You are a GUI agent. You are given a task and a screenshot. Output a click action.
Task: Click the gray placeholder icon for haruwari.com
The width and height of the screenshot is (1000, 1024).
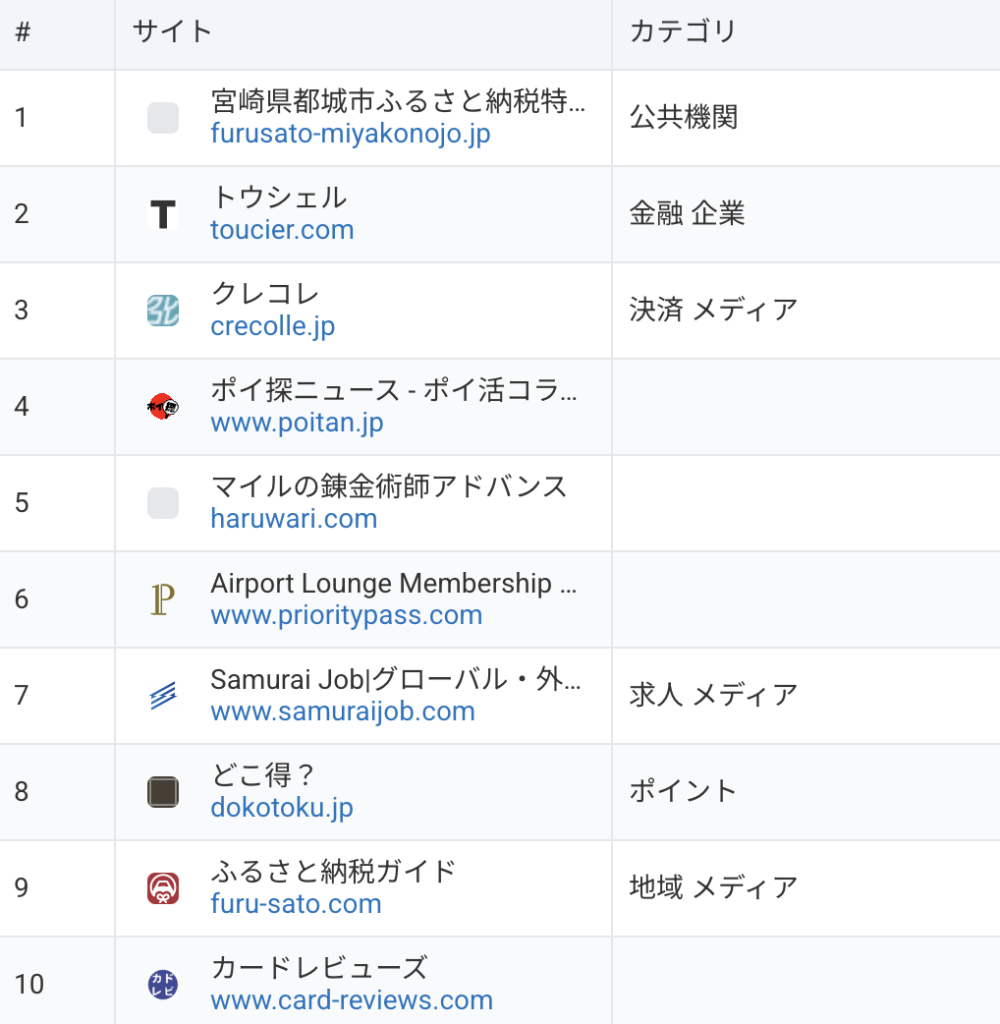pos(163,503)
